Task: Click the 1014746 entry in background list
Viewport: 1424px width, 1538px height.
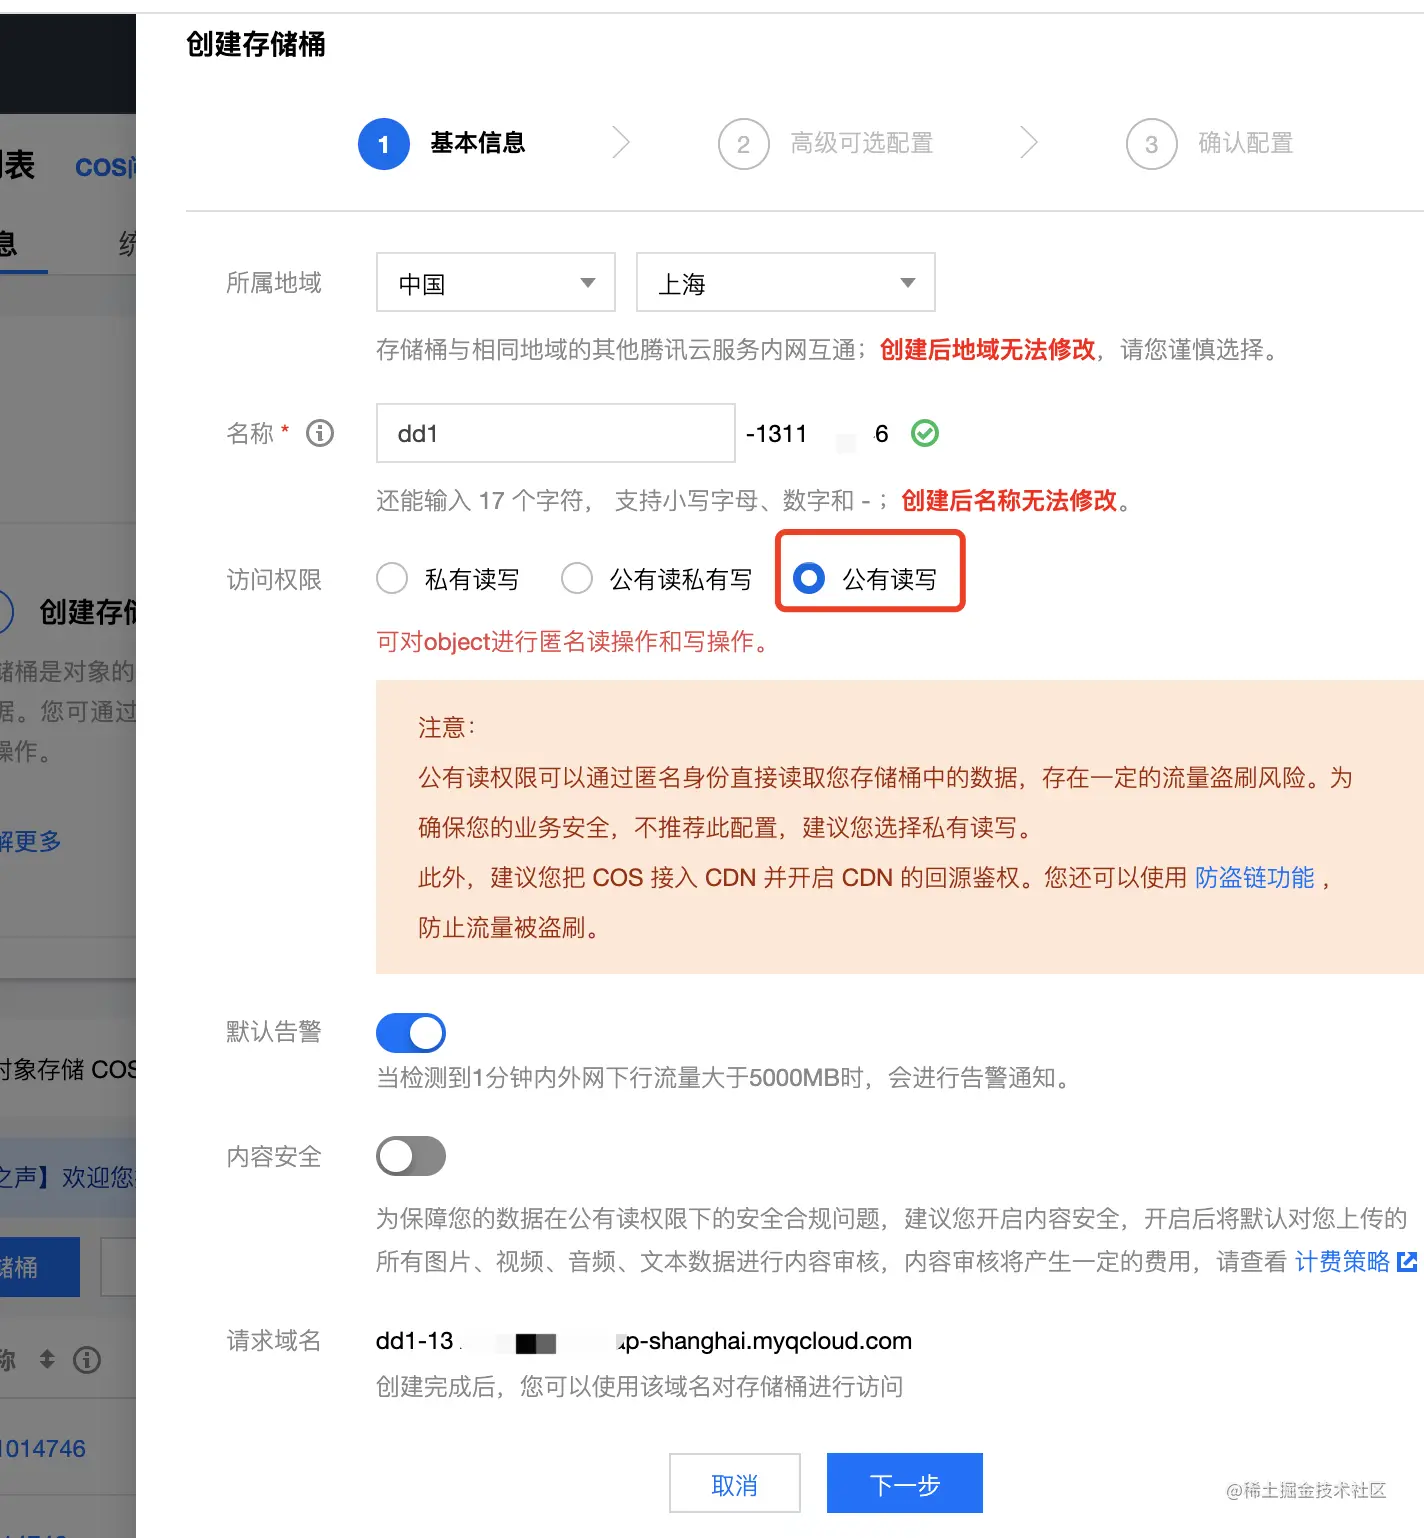Action: click(x=43, y=1448)
